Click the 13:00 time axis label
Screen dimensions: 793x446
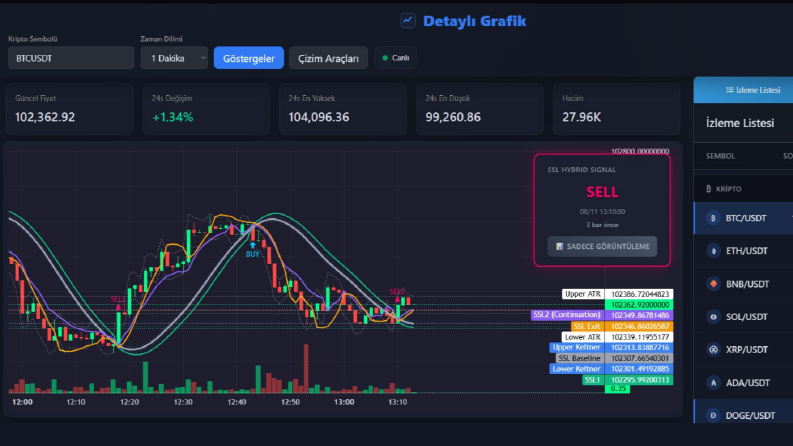[344, 402]
